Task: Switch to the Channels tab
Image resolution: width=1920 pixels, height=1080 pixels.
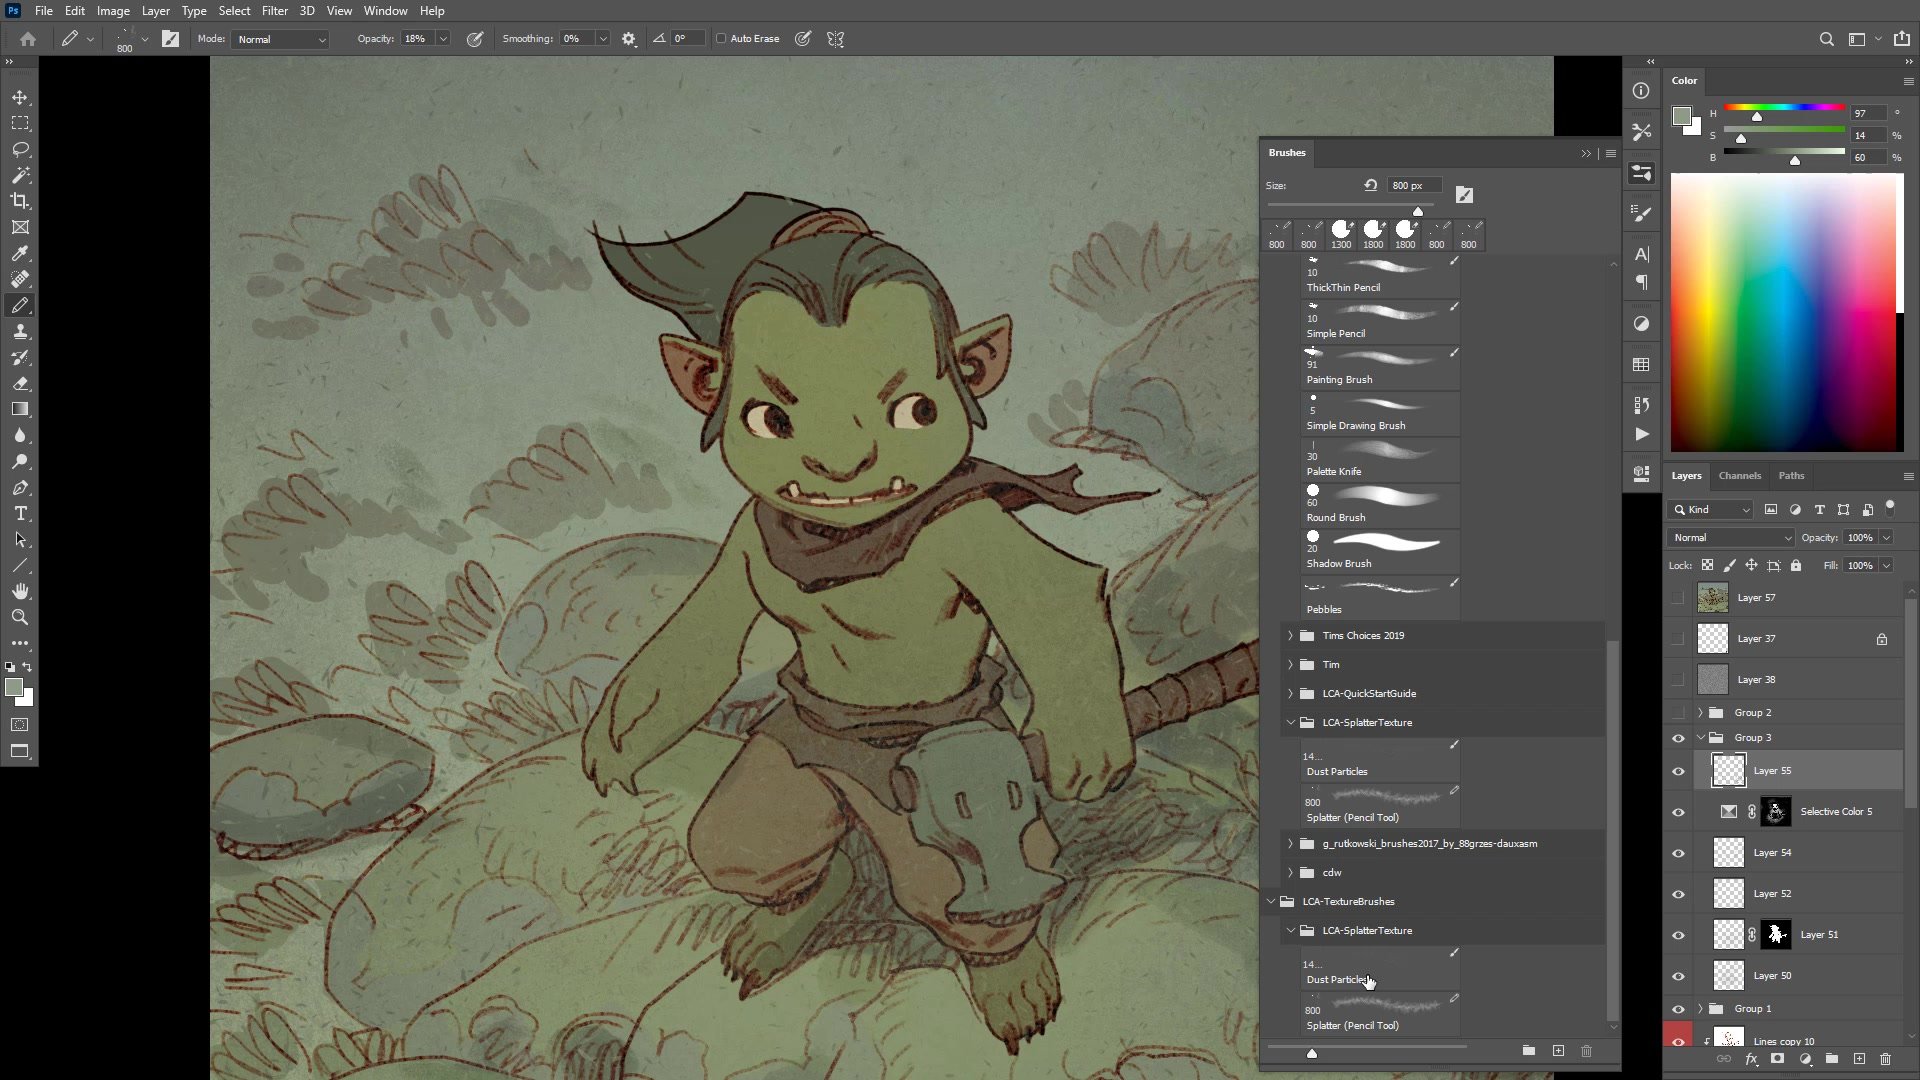Action: pyautogui.click(x=1739, y=476)
